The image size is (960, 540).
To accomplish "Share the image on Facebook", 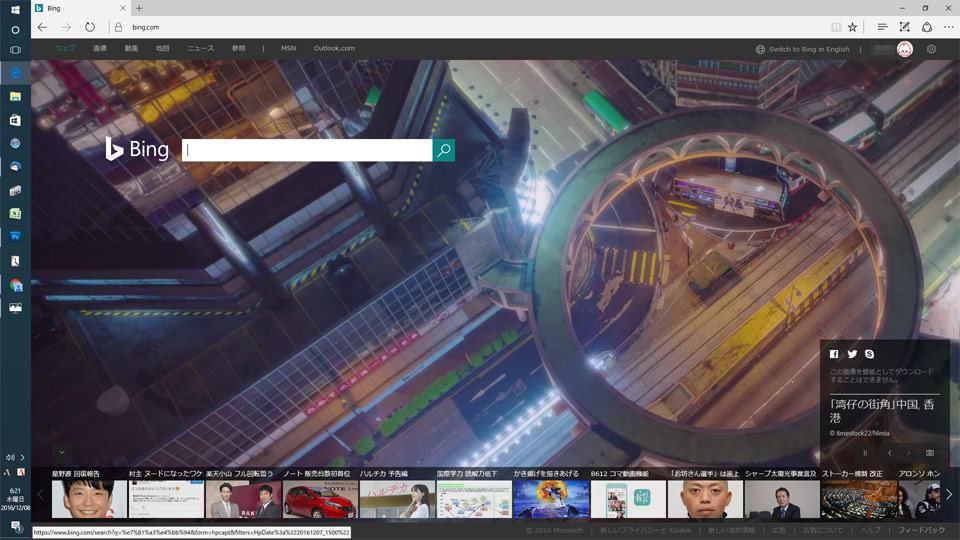I will point(834,354).
